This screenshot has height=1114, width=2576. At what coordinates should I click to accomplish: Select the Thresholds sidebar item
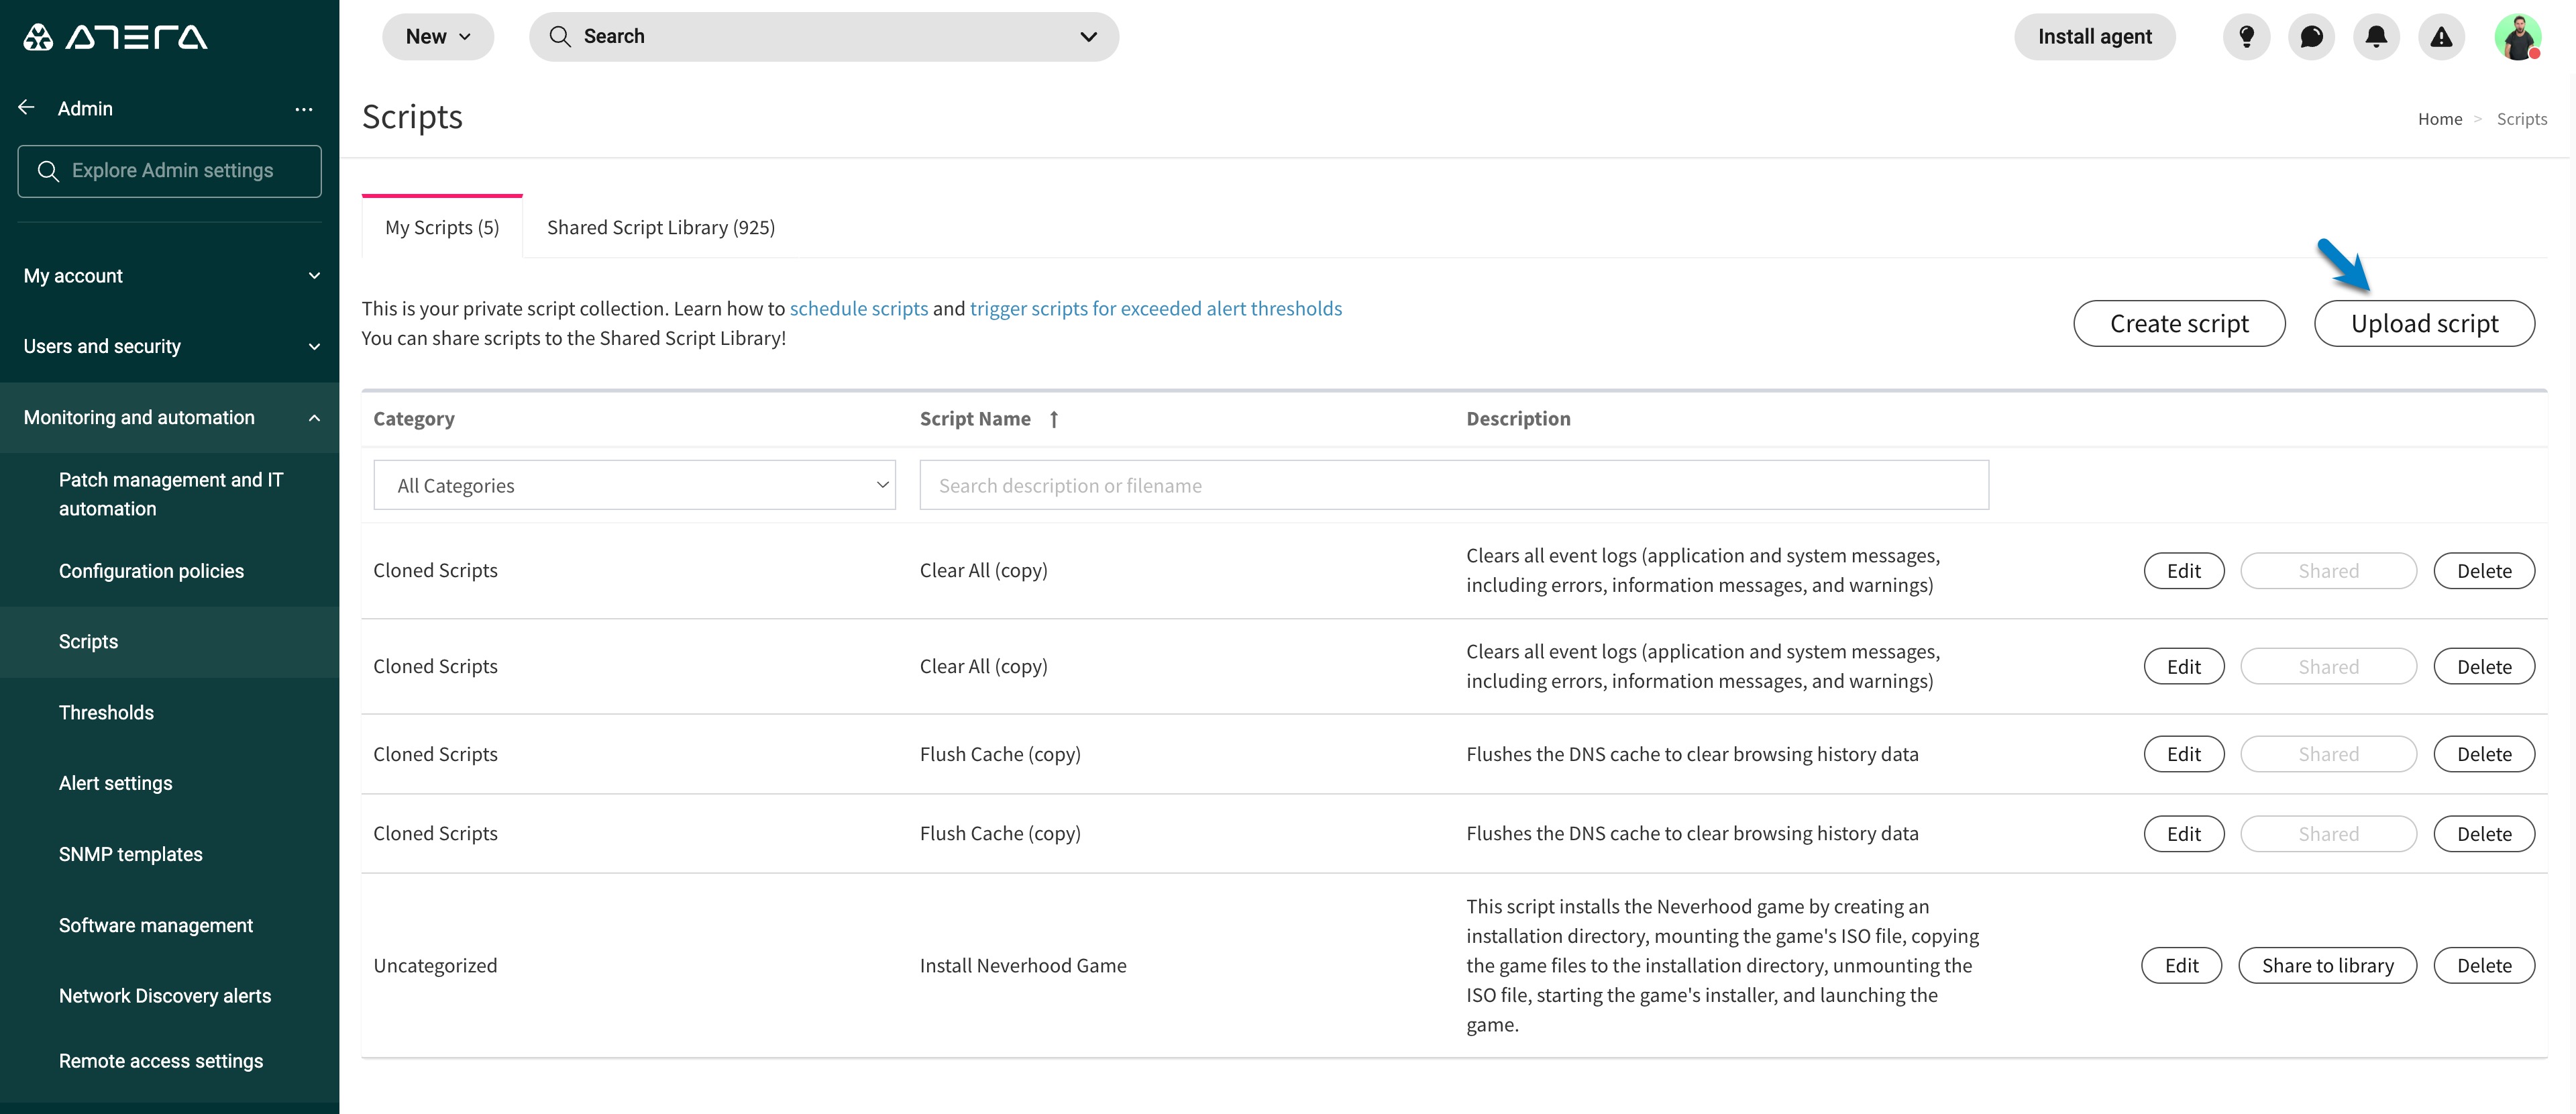click(x=106, y=712)
